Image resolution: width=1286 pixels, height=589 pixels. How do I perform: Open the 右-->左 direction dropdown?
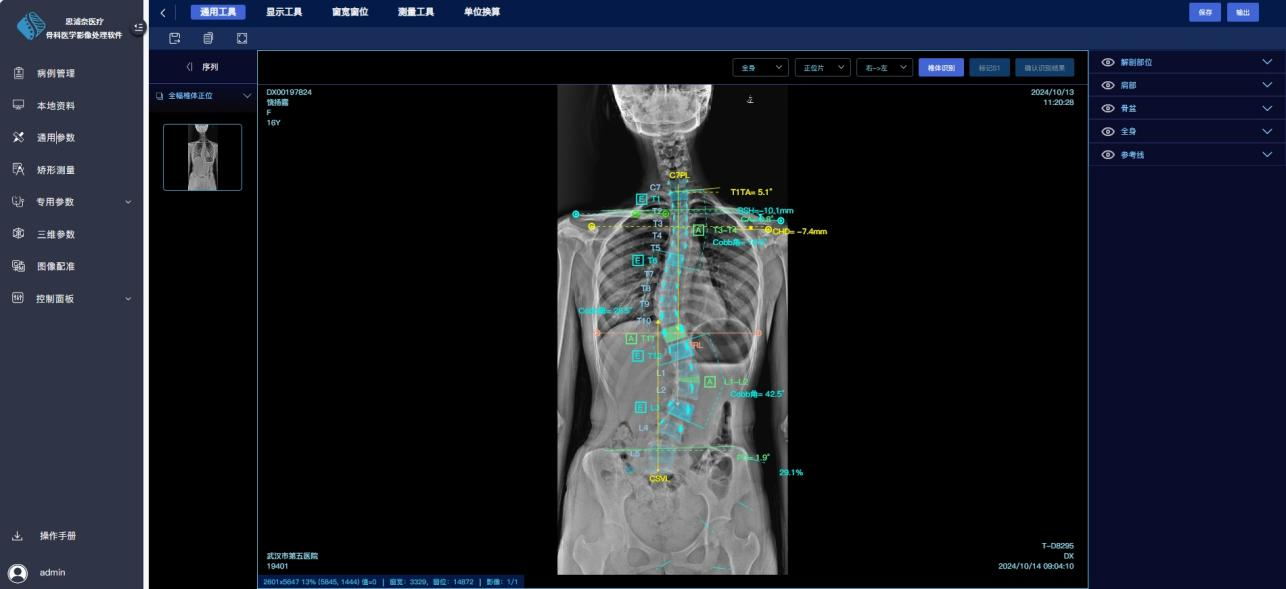pos(884,68)
